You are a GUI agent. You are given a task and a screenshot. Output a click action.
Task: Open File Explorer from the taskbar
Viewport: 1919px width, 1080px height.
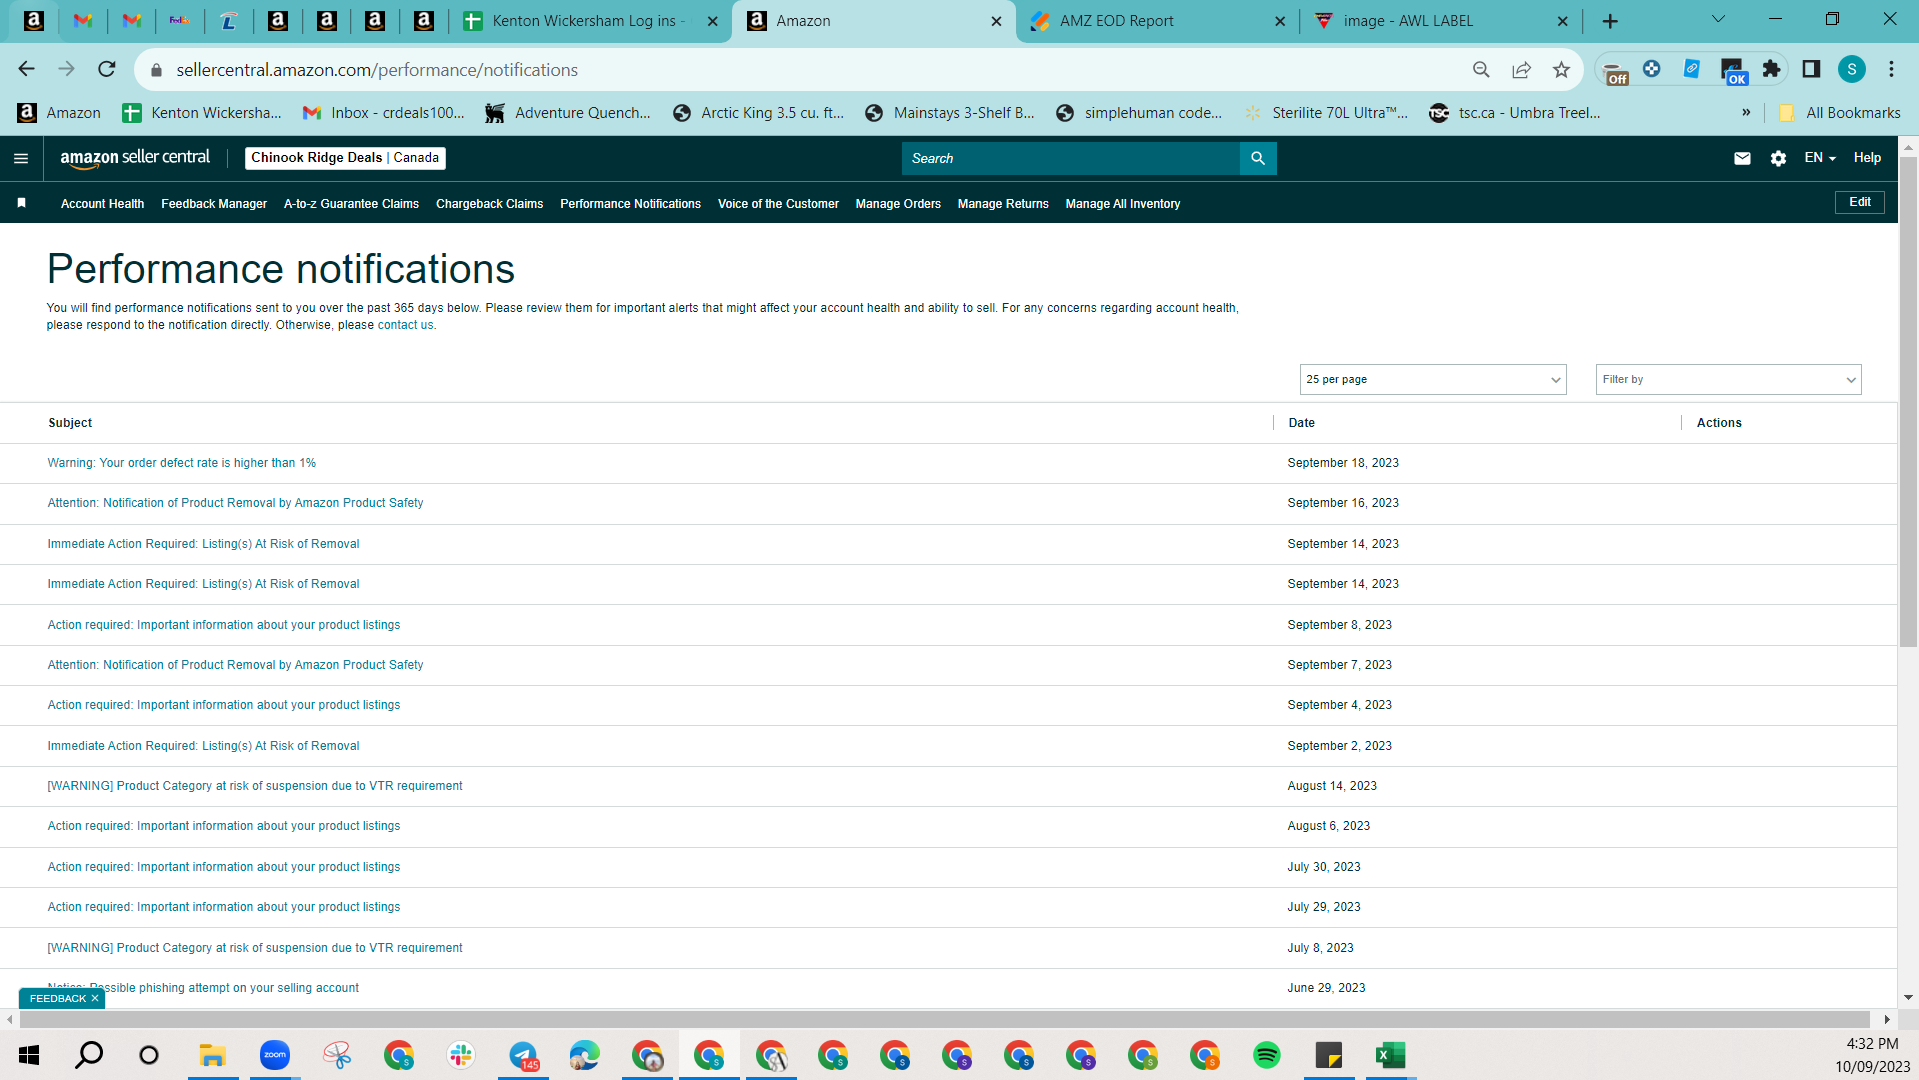[212, 1055]
